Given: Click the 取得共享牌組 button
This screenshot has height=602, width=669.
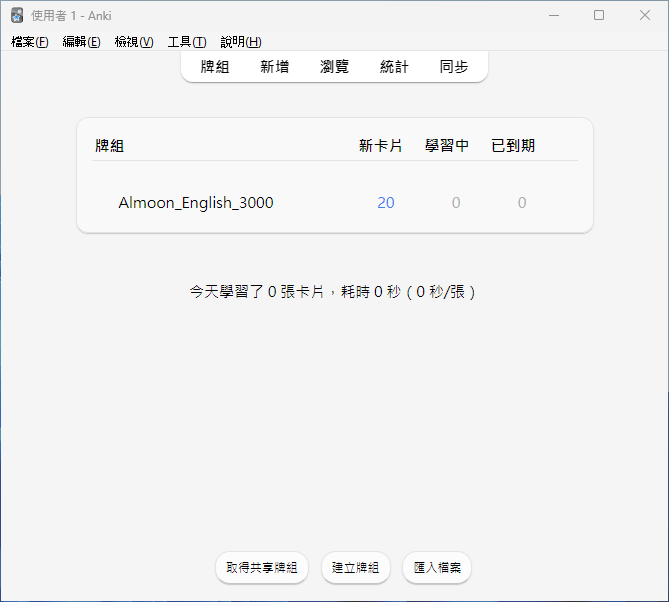Looking at the screenshot, I should 262,568.
